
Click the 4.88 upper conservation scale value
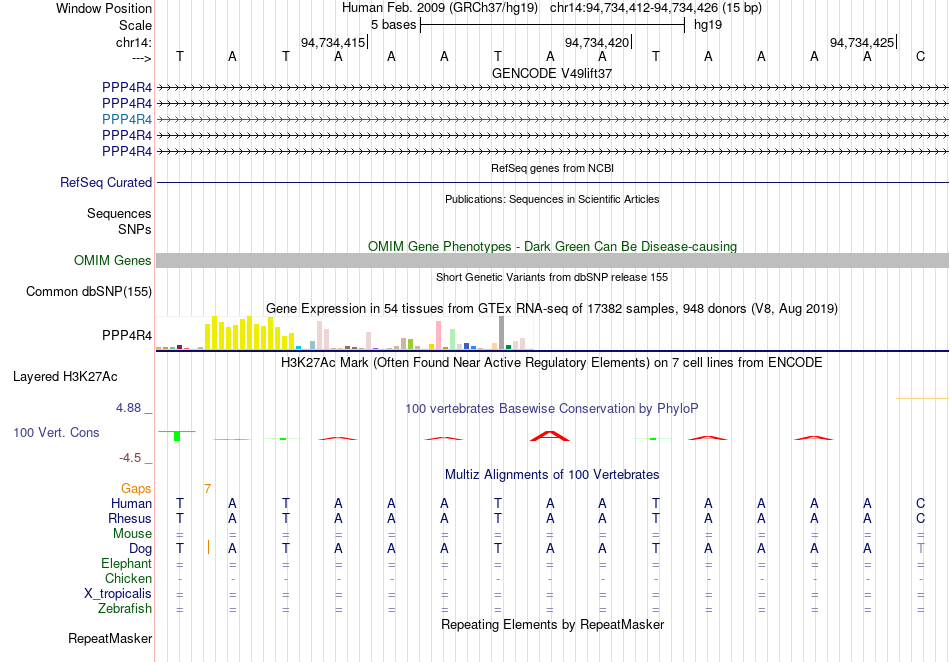point(128,408)
